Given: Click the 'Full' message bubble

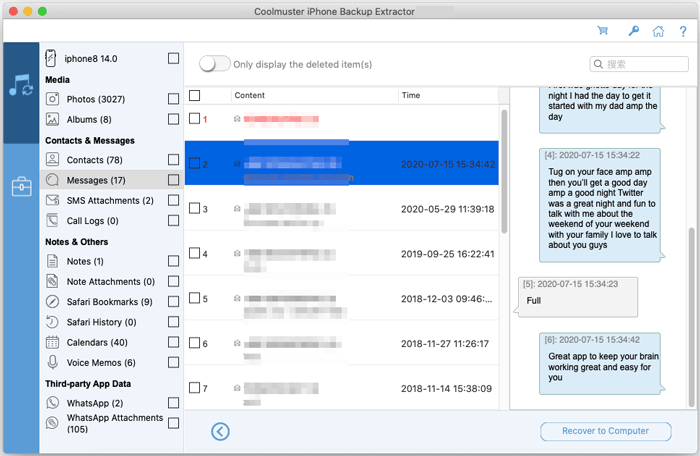Looking at the screenshot, I should click(x=578, y=297).
